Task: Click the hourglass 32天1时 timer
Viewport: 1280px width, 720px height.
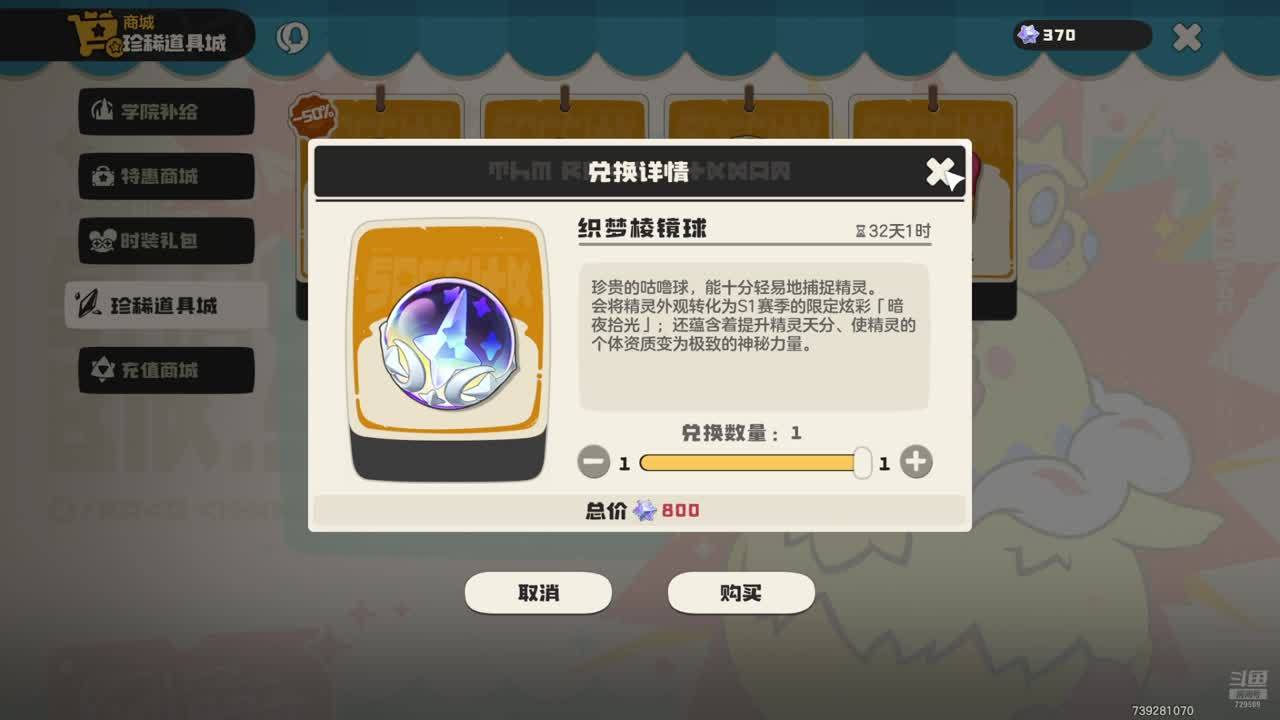Action: click(x=892, y=231)
